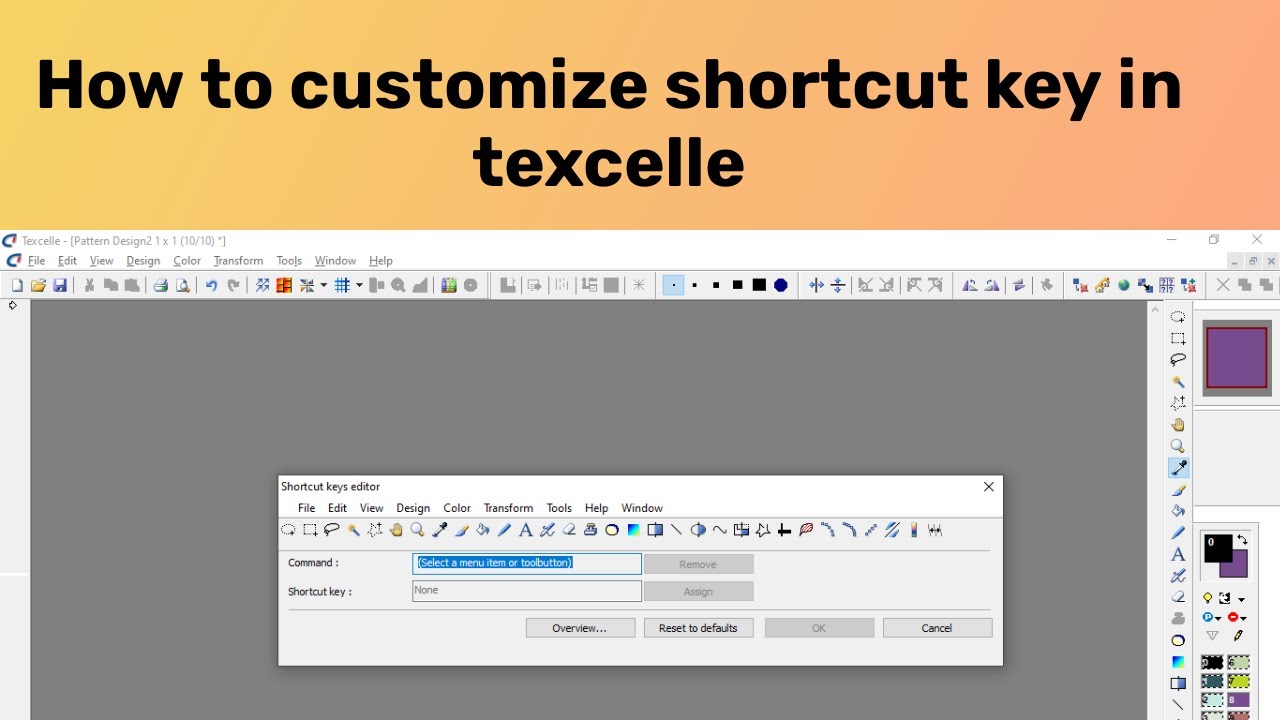
Task: Select the largest square brush size
Action: 759,285
